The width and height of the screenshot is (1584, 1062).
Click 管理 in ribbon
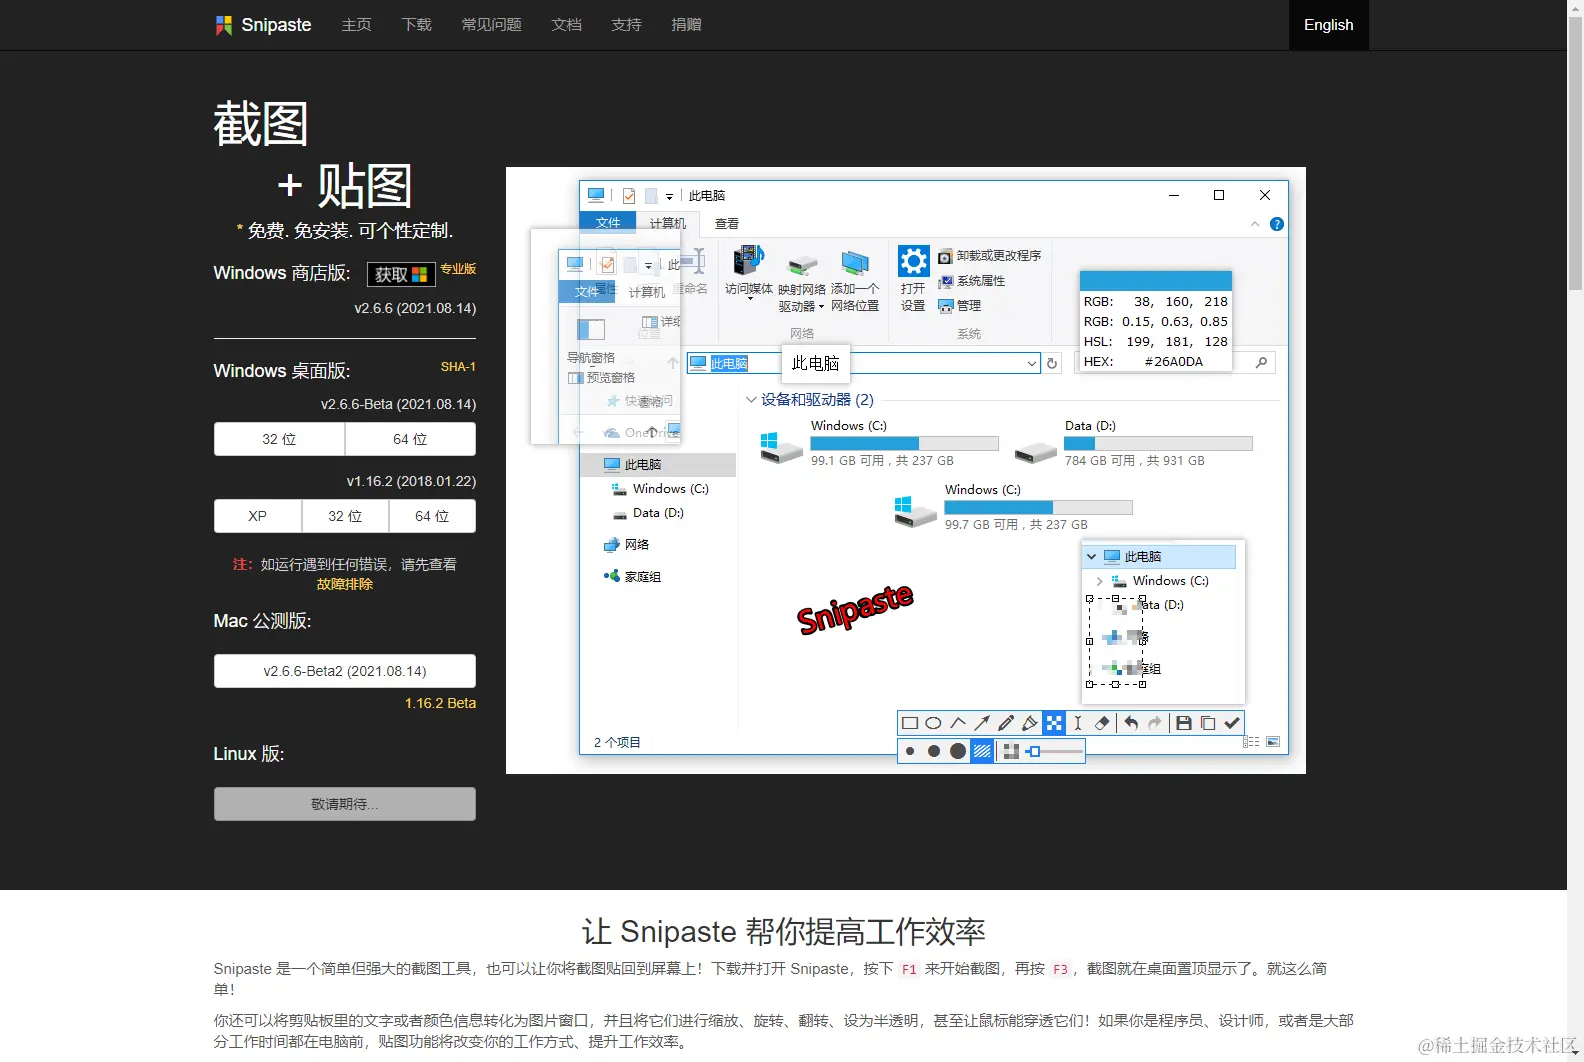pyautogui.click(x=959, y=306)
